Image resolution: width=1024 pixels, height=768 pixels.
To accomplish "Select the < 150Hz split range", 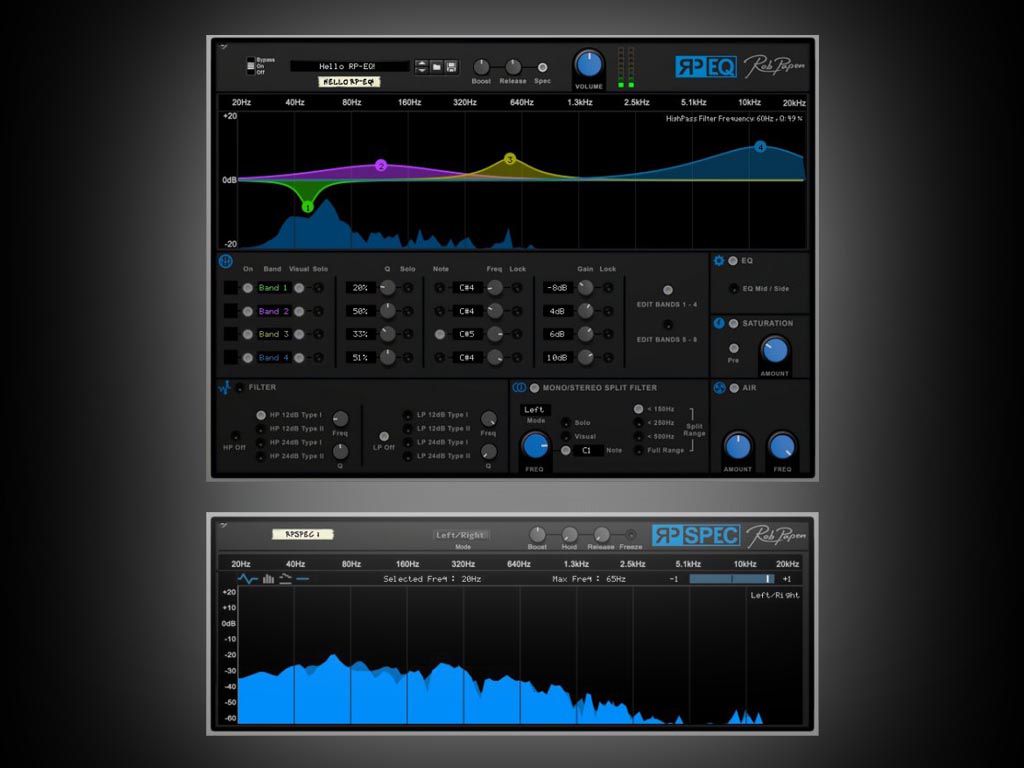I will click(x=638, y=409).
